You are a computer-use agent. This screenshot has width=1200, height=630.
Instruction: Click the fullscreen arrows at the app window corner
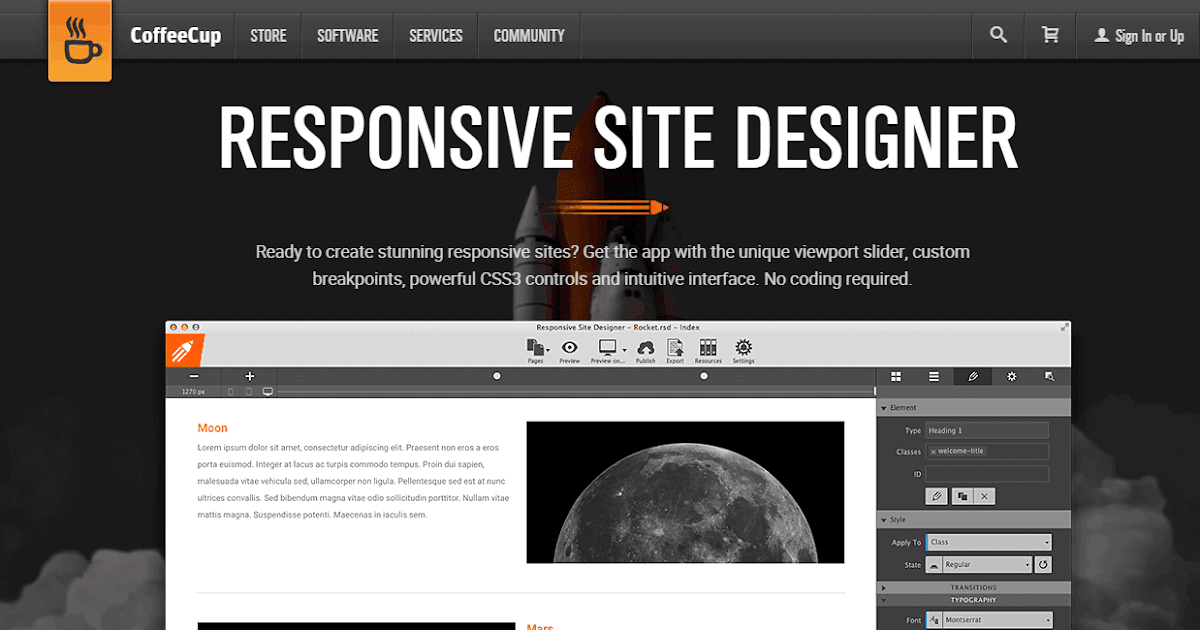tap(1065, 327)
